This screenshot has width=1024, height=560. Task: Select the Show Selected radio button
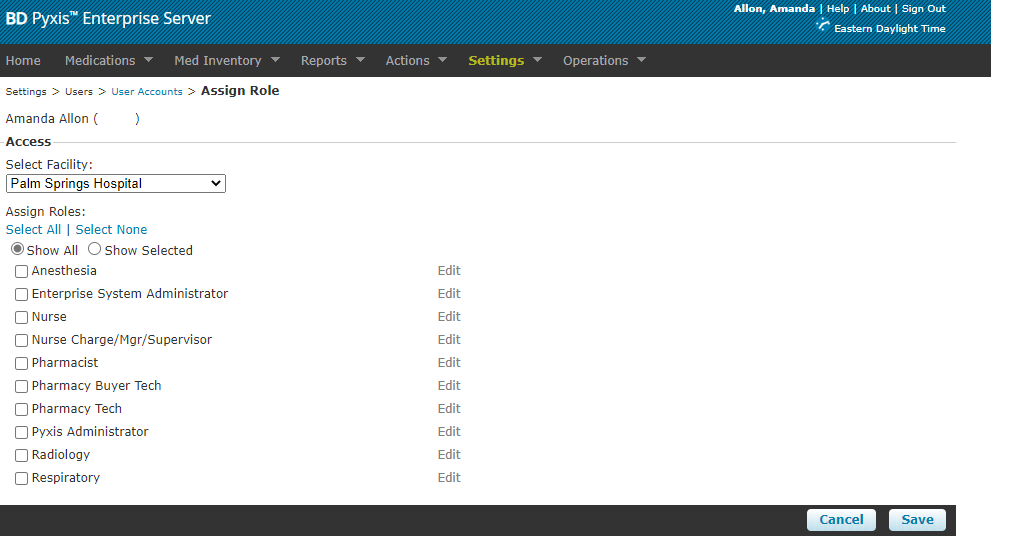pyautogui.click(x=95, y=250)
